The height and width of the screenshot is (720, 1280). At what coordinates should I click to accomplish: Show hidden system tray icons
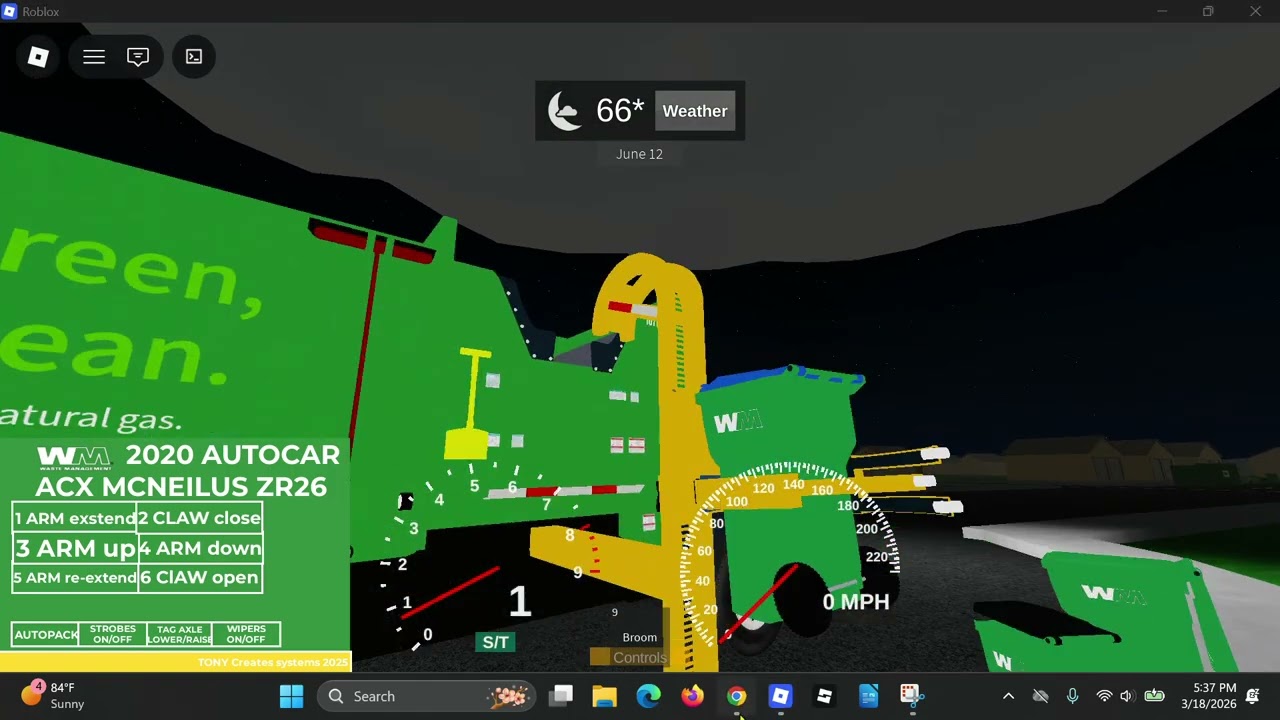[1008, 696]
